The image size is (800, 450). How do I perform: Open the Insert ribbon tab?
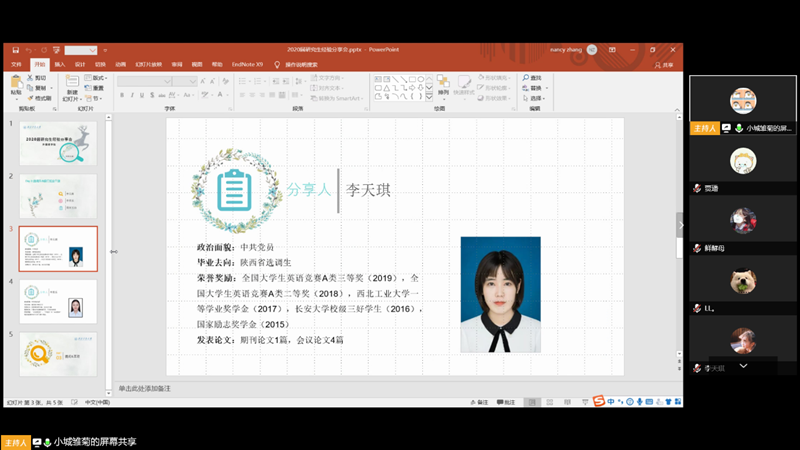pyautogui.click(x=60, y=64)
